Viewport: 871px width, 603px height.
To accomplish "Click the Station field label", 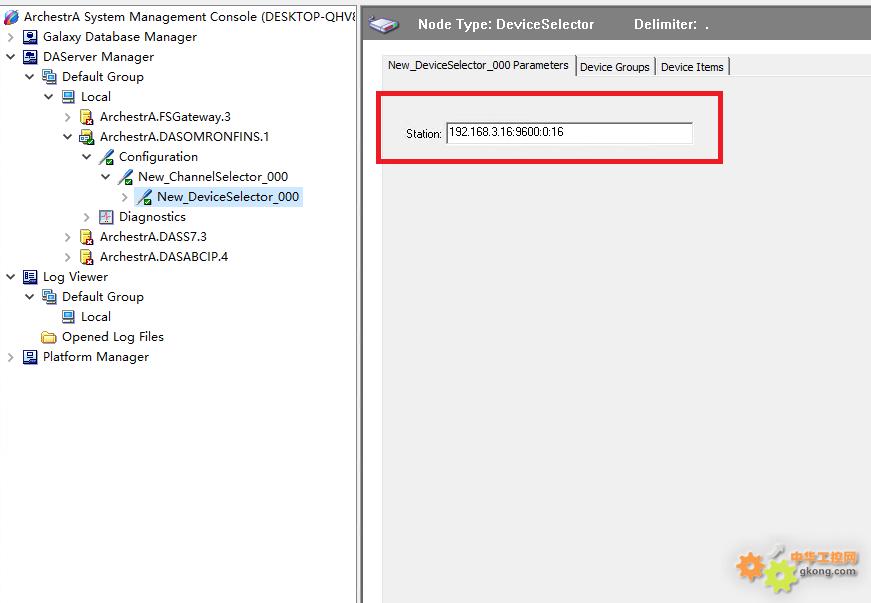I will click(x=424, y=134).
